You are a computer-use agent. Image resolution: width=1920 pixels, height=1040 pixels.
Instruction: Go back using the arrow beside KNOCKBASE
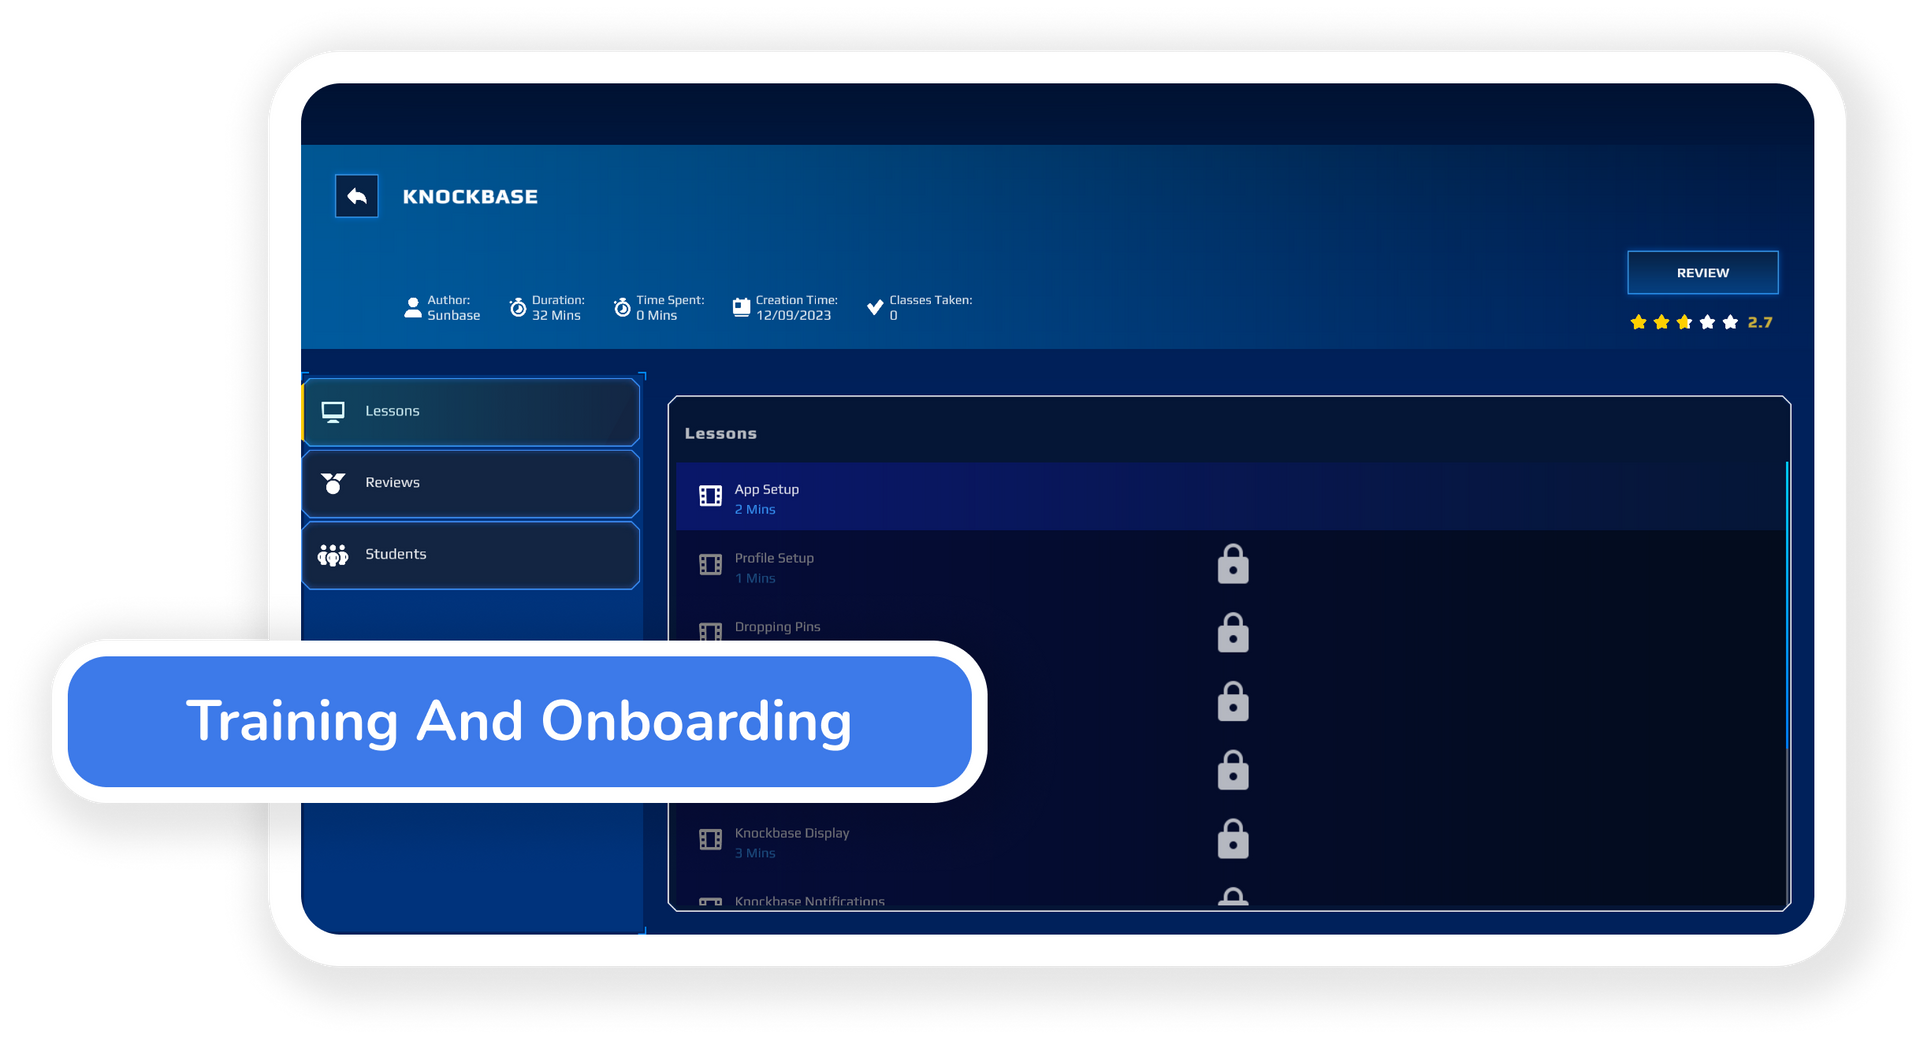[x=357, y=197]
